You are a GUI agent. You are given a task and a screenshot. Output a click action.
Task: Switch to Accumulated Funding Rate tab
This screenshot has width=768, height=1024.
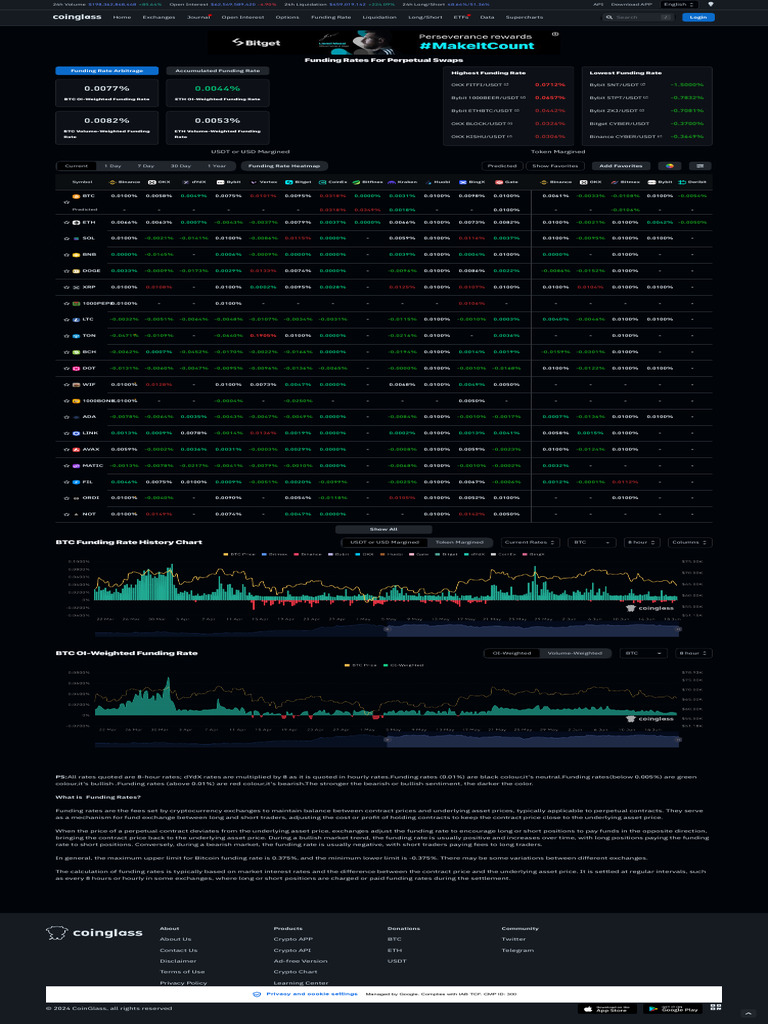tap(217, 71)
